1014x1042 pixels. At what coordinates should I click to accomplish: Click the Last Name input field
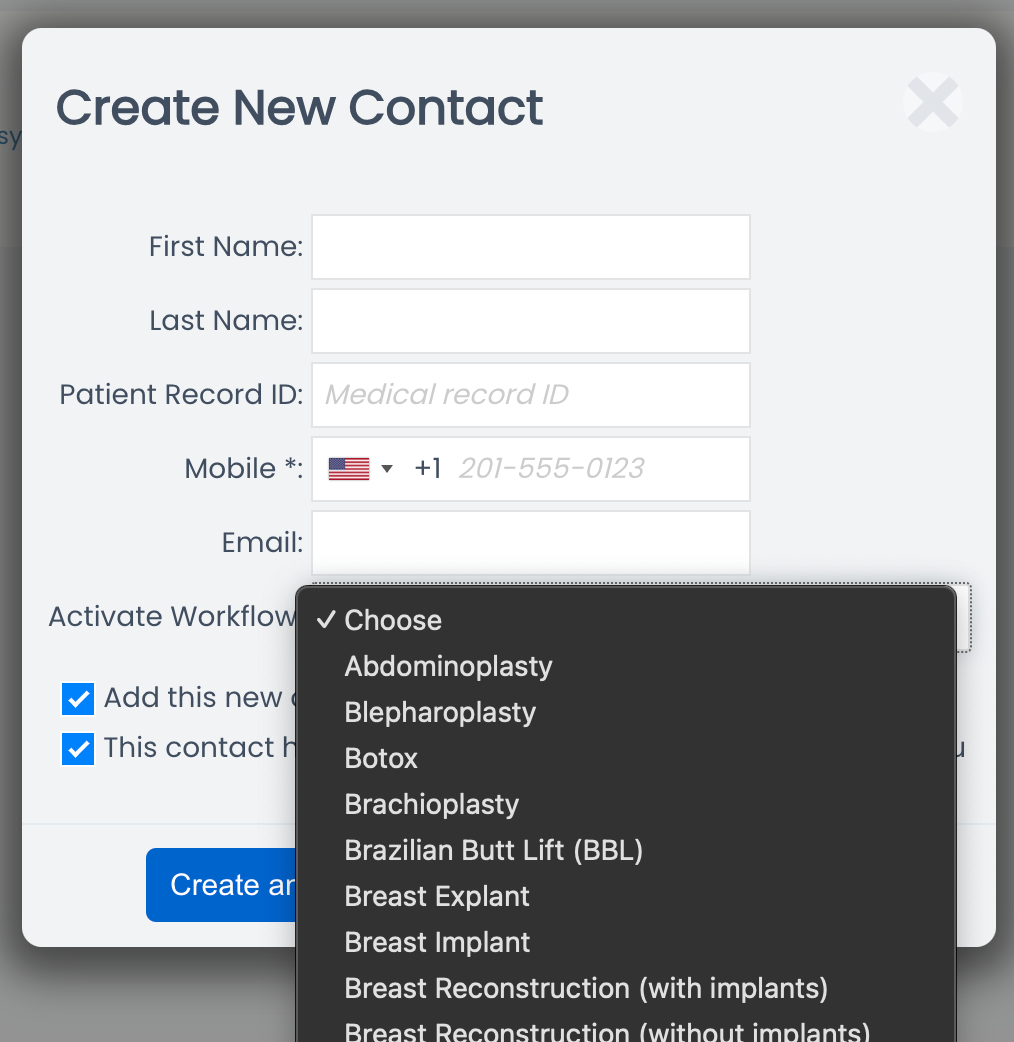click(x=530, y=320)
